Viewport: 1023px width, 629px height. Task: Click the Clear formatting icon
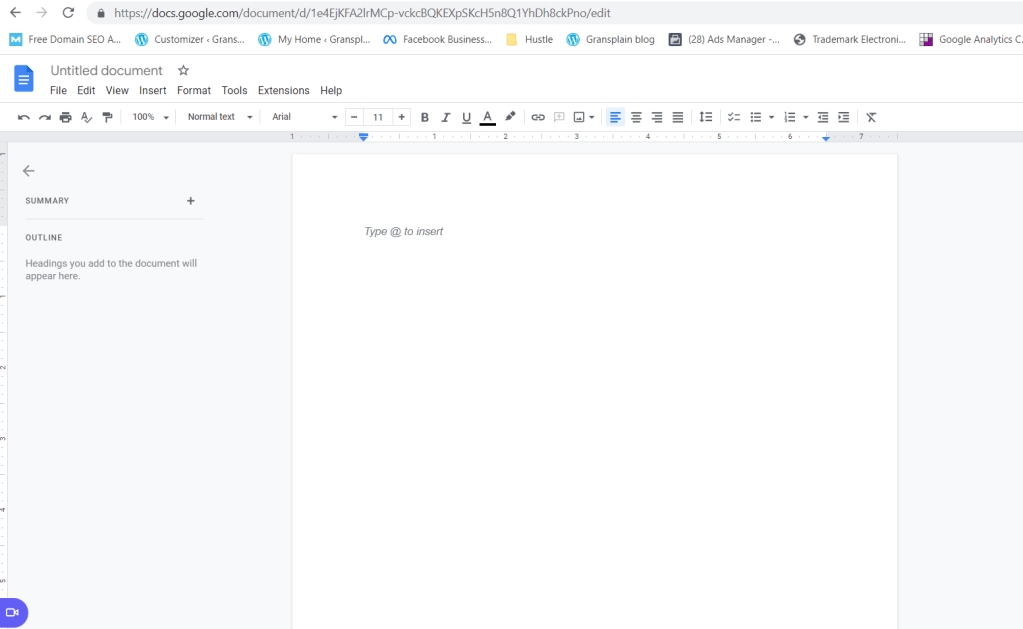871,117
